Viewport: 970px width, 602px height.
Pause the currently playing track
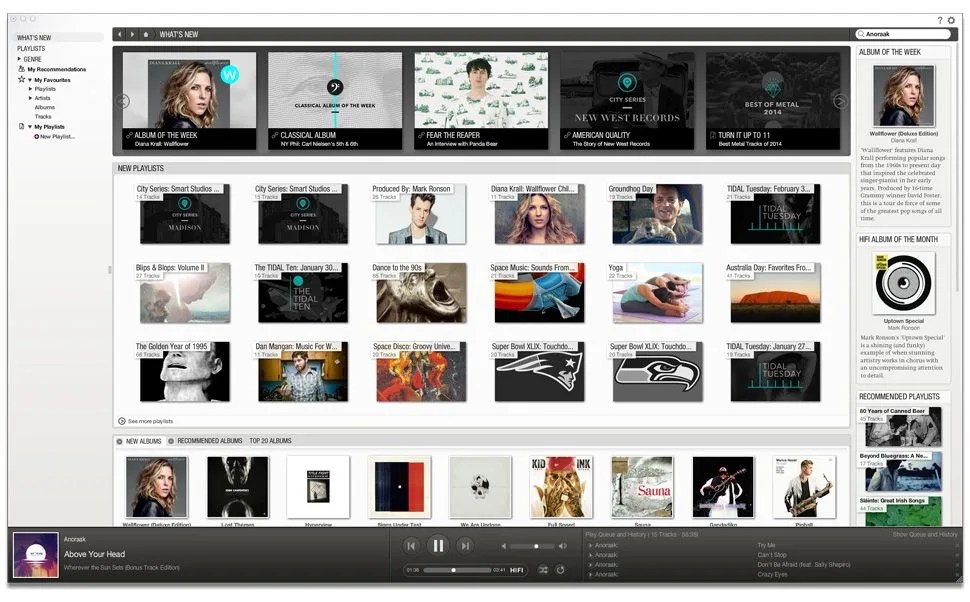437,545
